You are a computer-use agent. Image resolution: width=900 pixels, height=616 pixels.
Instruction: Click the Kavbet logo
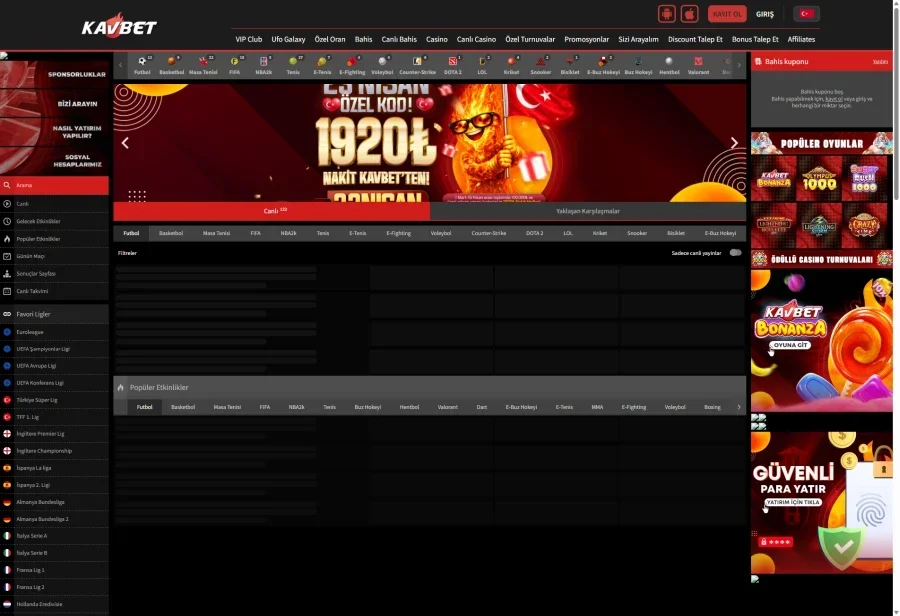119,26
